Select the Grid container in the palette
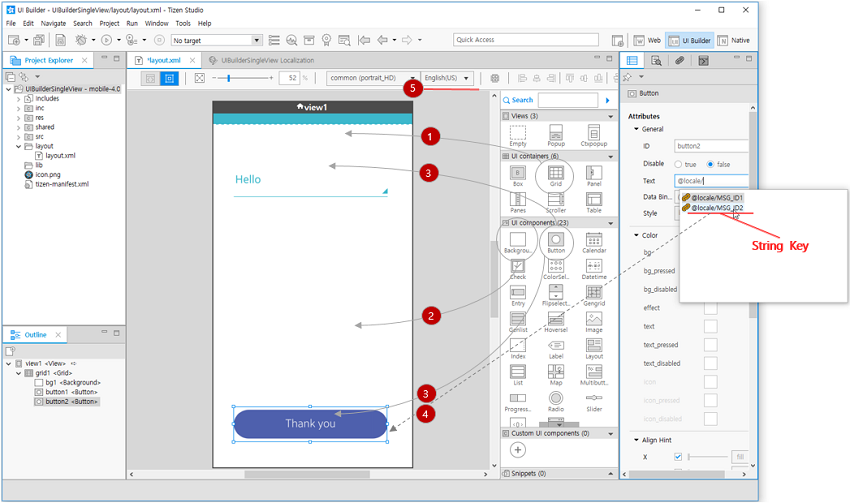The height and width of the screenshot is (503, 850). tap(555, 174)
